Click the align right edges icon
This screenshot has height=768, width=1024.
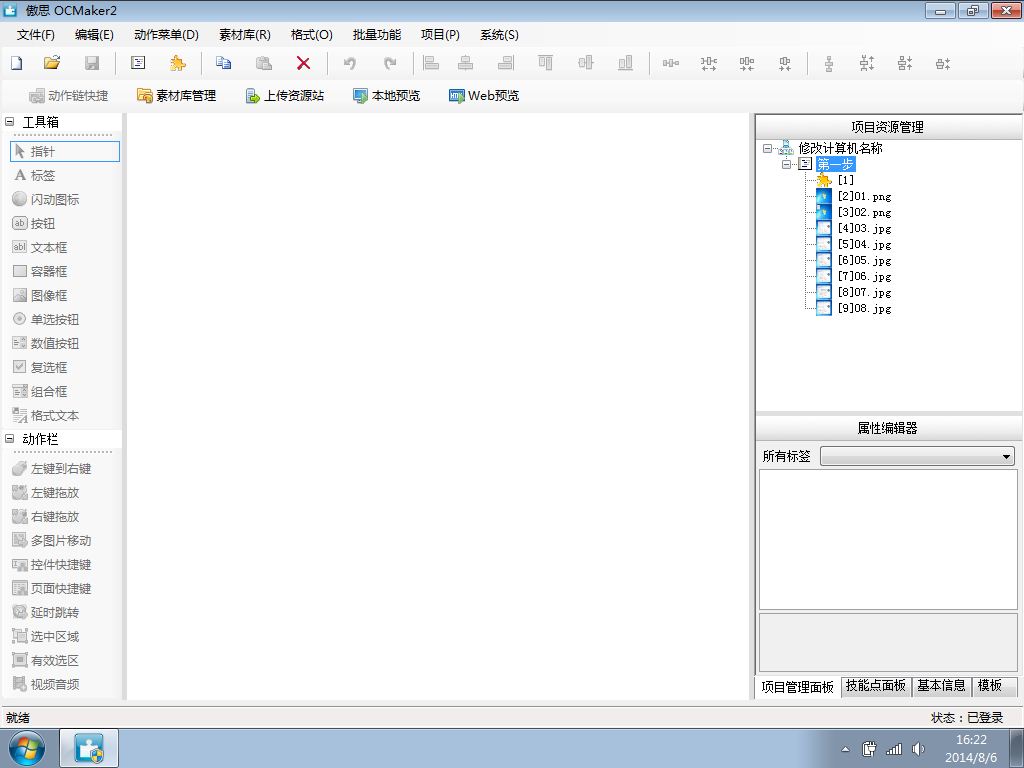[505, 63]
